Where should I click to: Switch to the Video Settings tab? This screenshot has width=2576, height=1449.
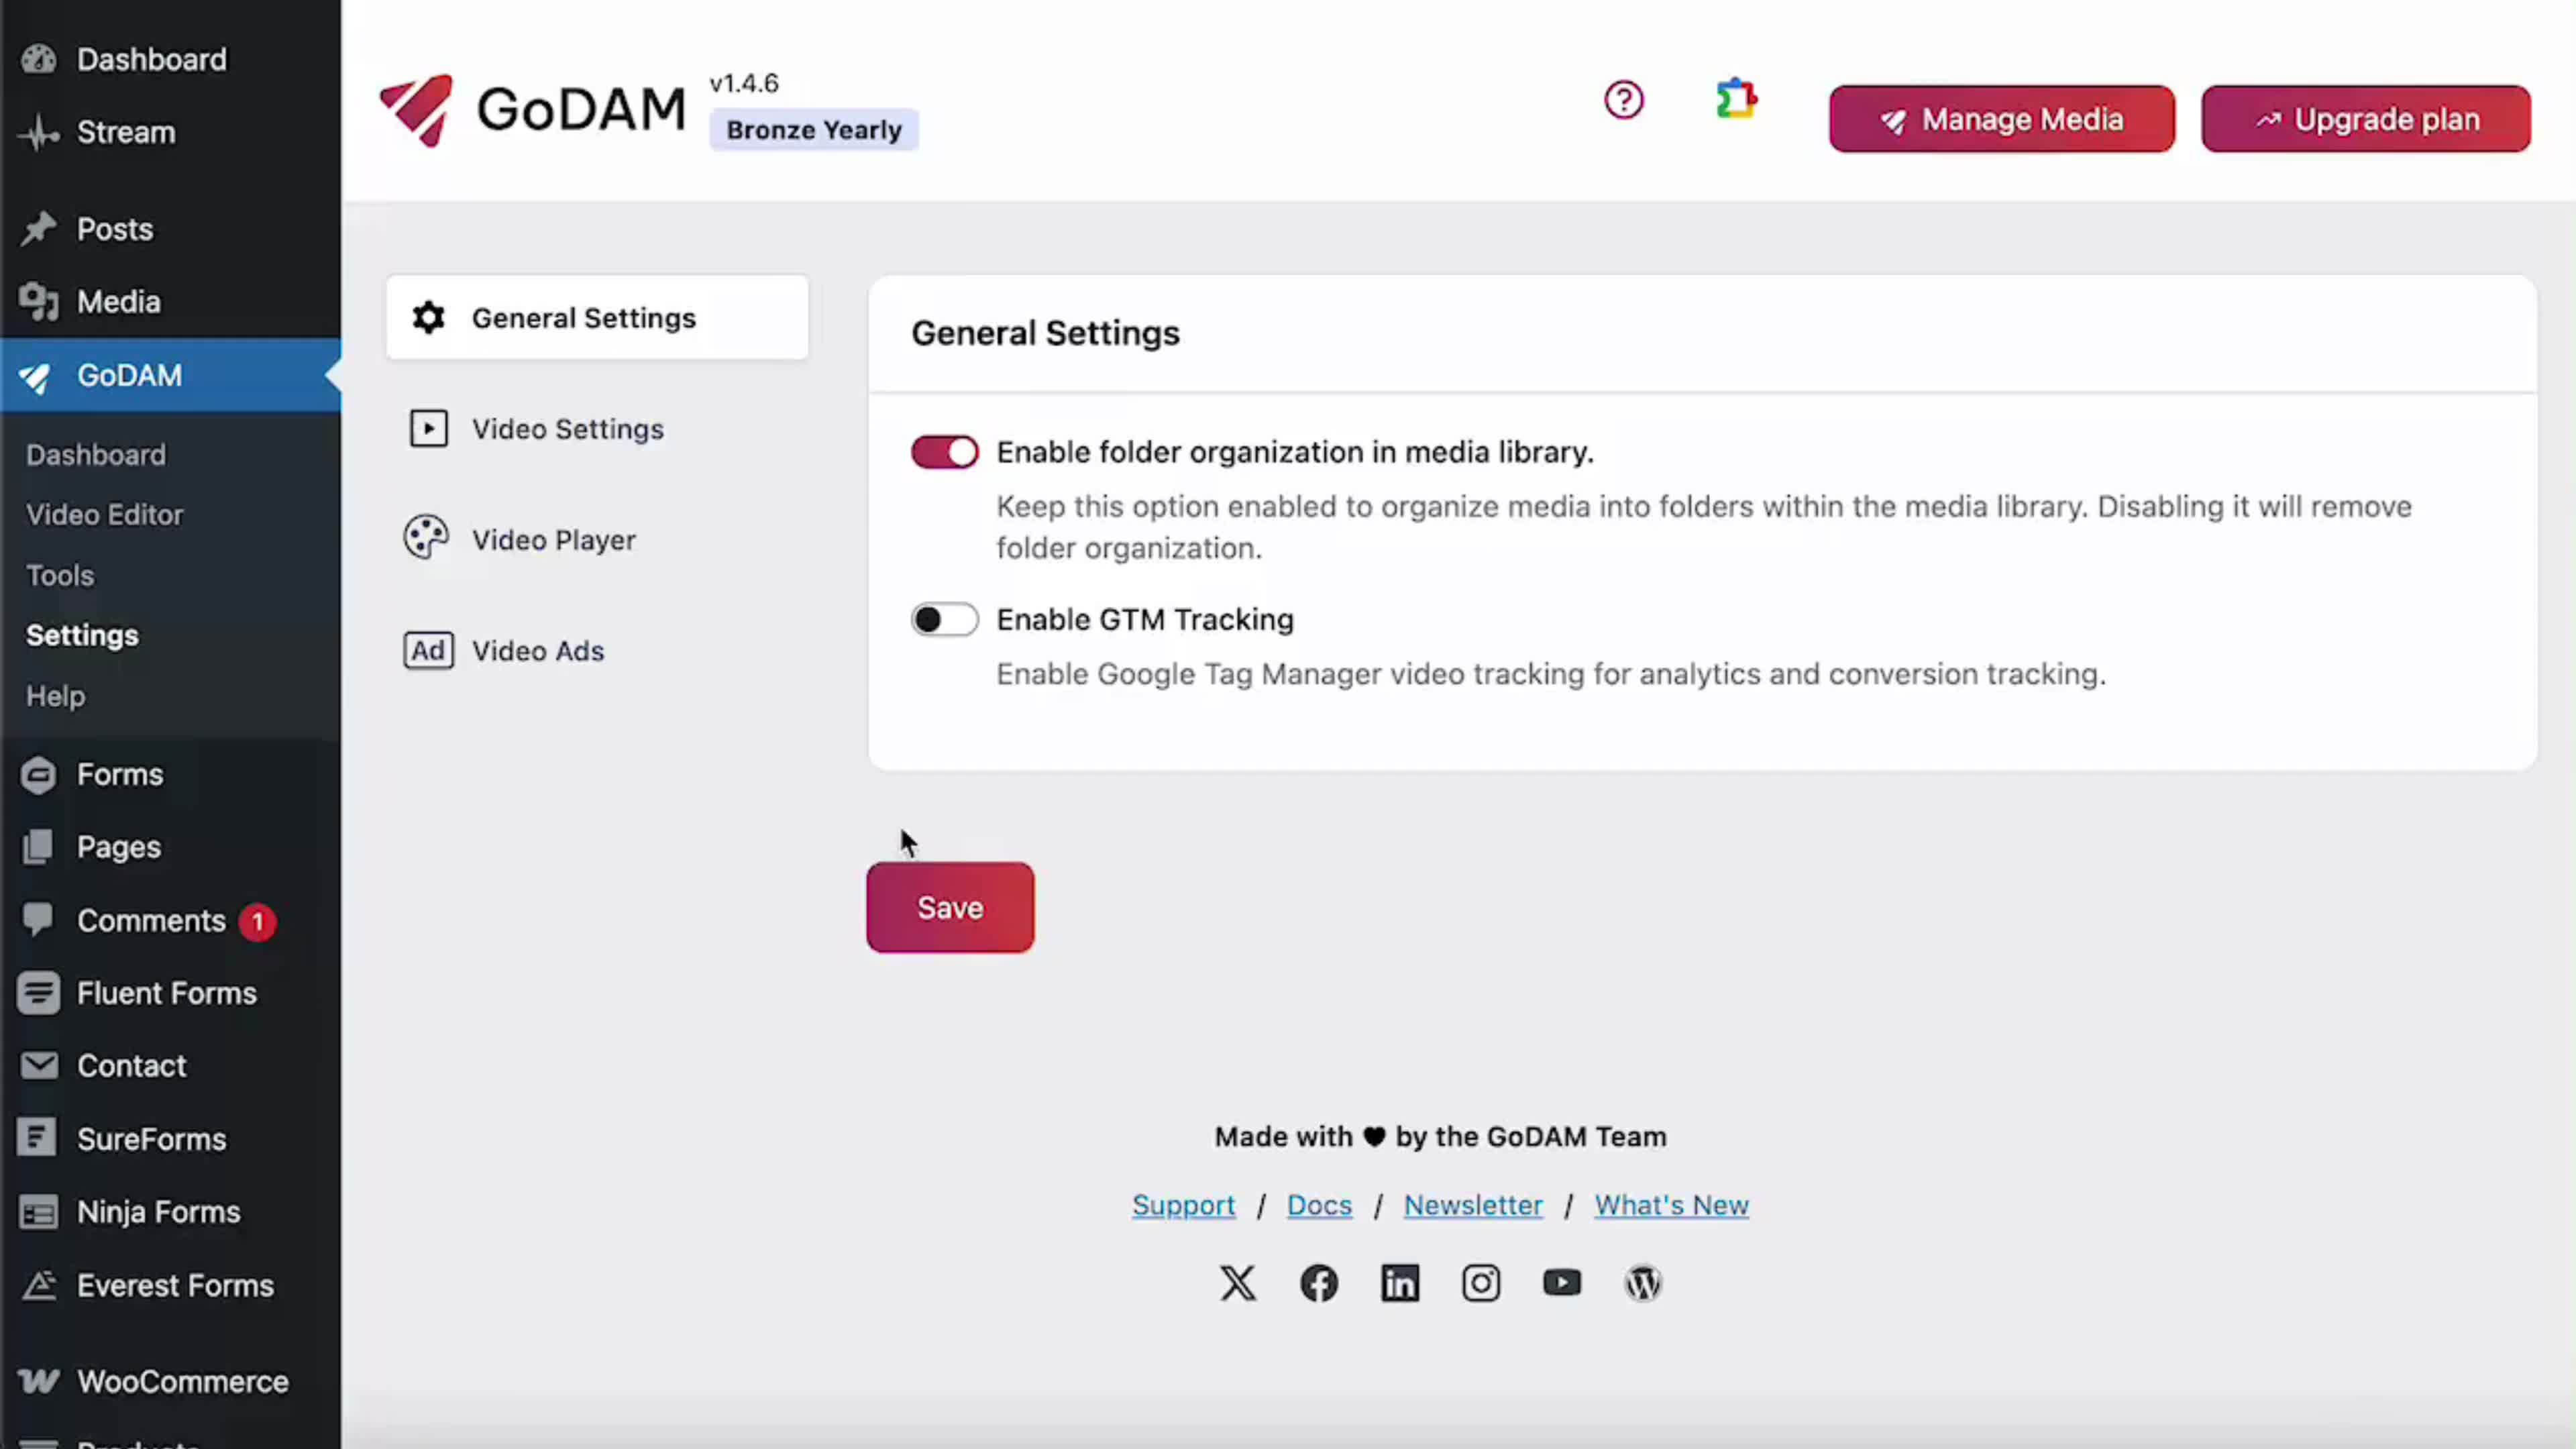coord(568,429)
